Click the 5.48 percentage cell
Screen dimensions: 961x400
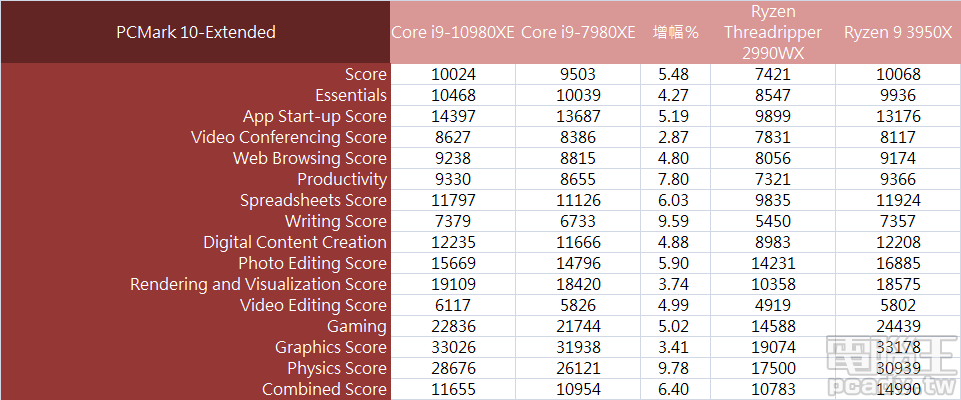click(675, 75)
